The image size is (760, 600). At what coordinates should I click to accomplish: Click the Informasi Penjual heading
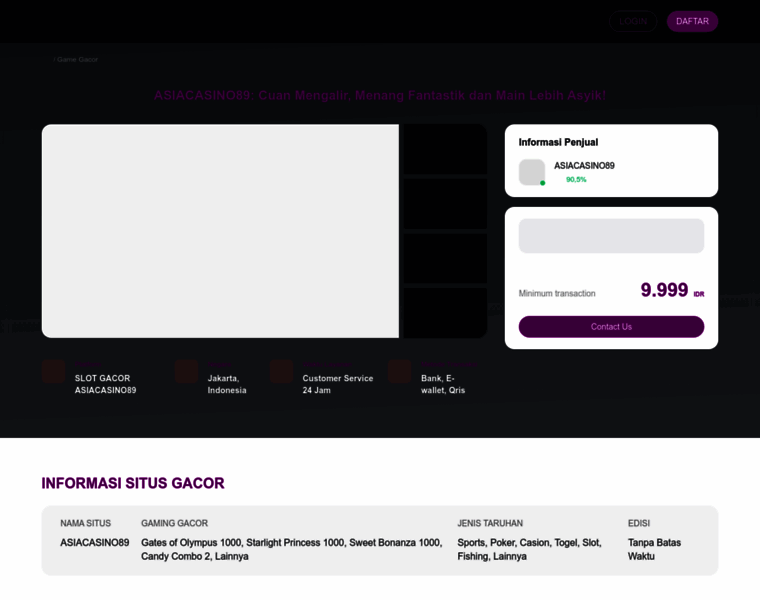pos(558,142)
